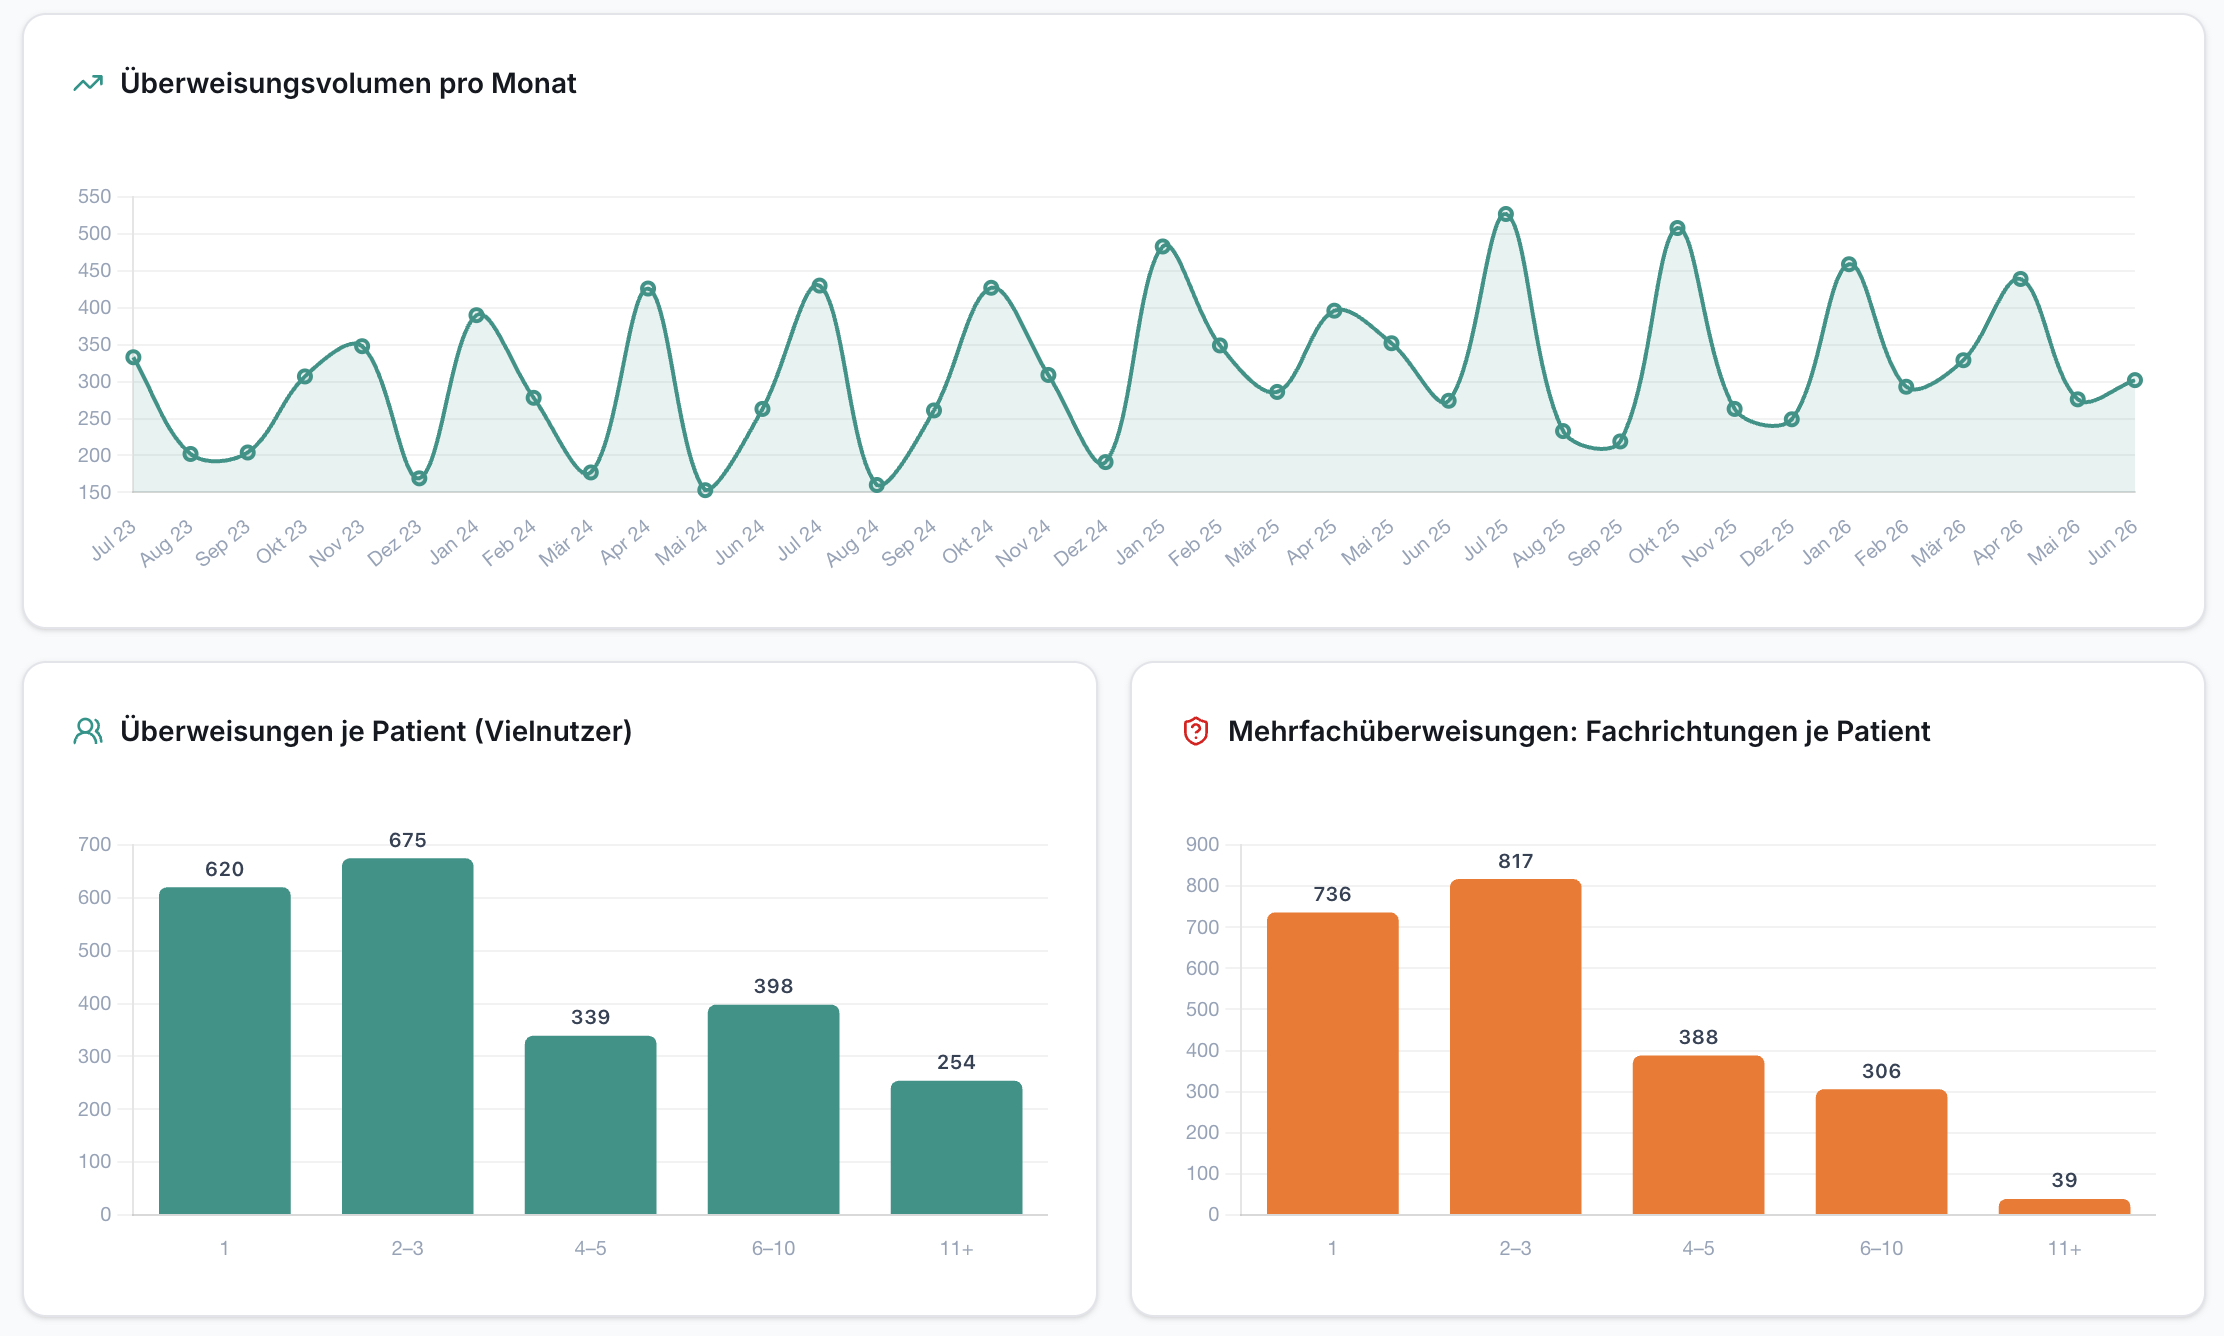Click the orange bar labeled 817

point(1516,1047)
